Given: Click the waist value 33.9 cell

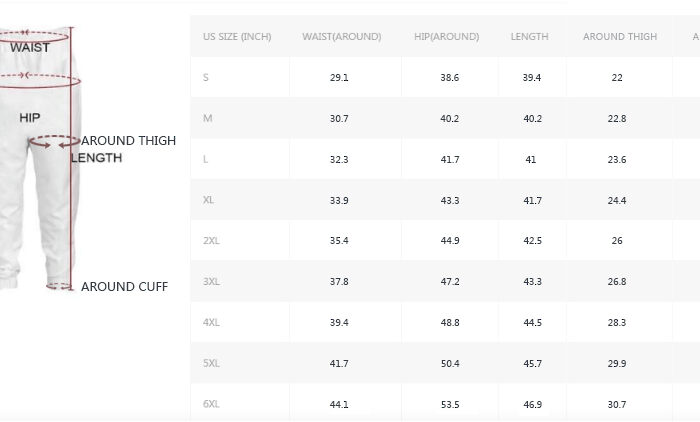Looking at the screenshot, I should tap(339, 201).
